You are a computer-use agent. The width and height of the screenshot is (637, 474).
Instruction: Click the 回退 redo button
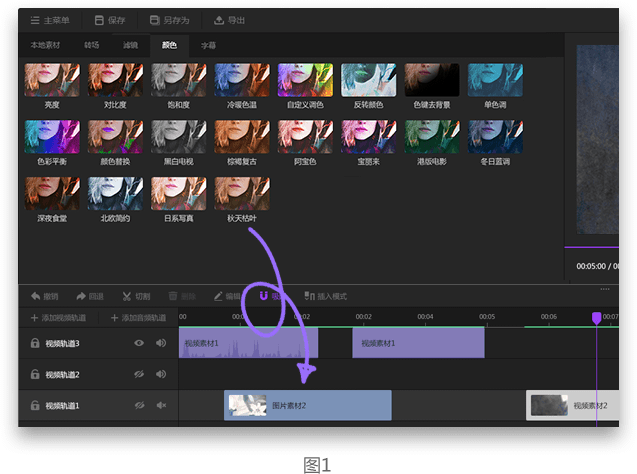pyautogui.click(x=90, y=297)
